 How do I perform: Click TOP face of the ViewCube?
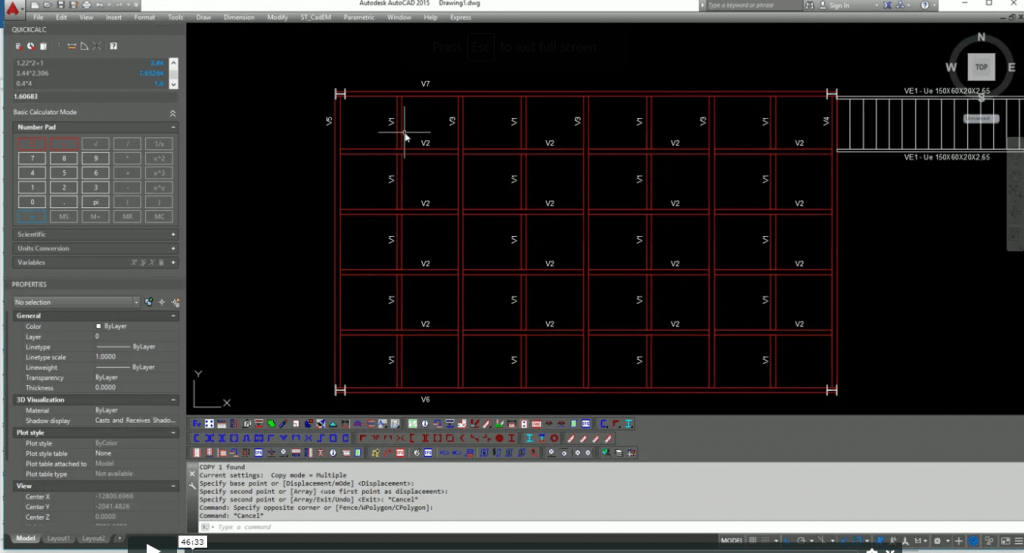981,67
